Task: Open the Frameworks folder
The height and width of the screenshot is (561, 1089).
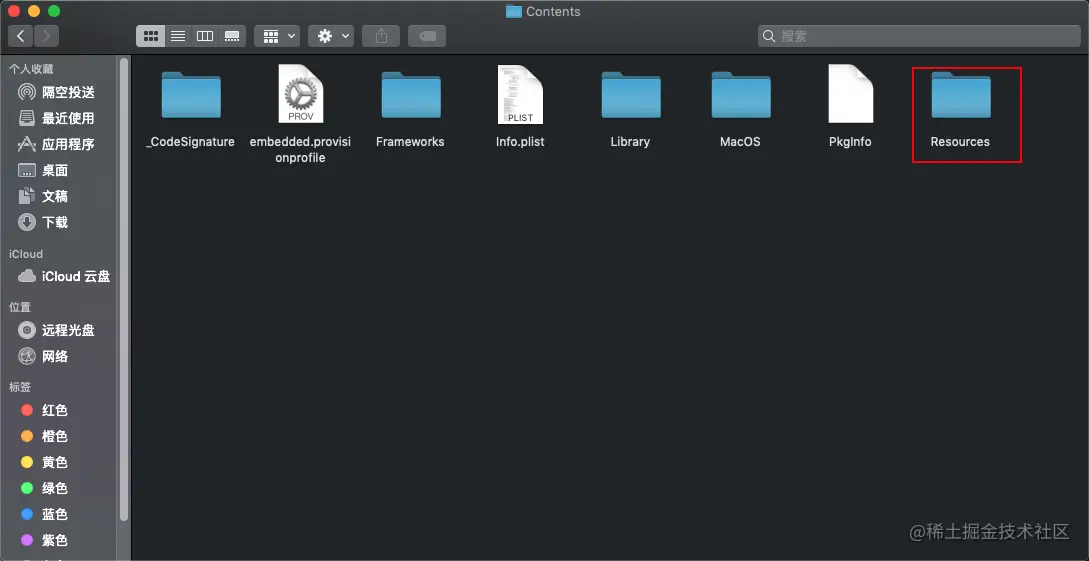Action: (410, 95)
